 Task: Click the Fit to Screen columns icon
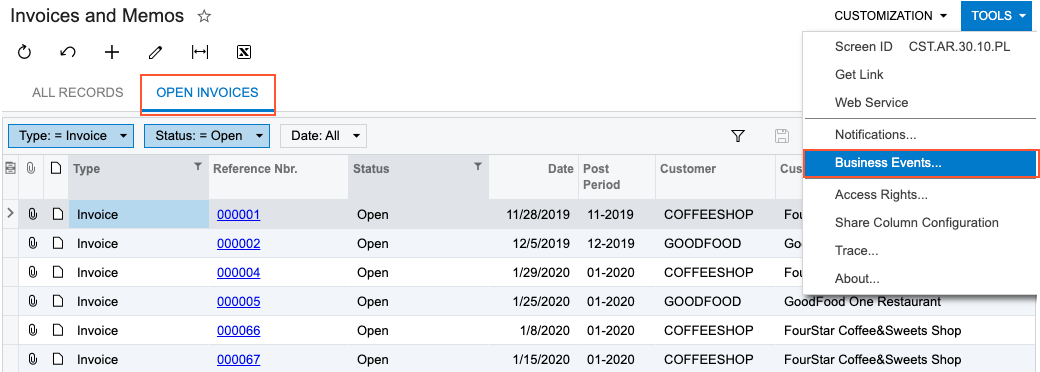click(200, 52)
